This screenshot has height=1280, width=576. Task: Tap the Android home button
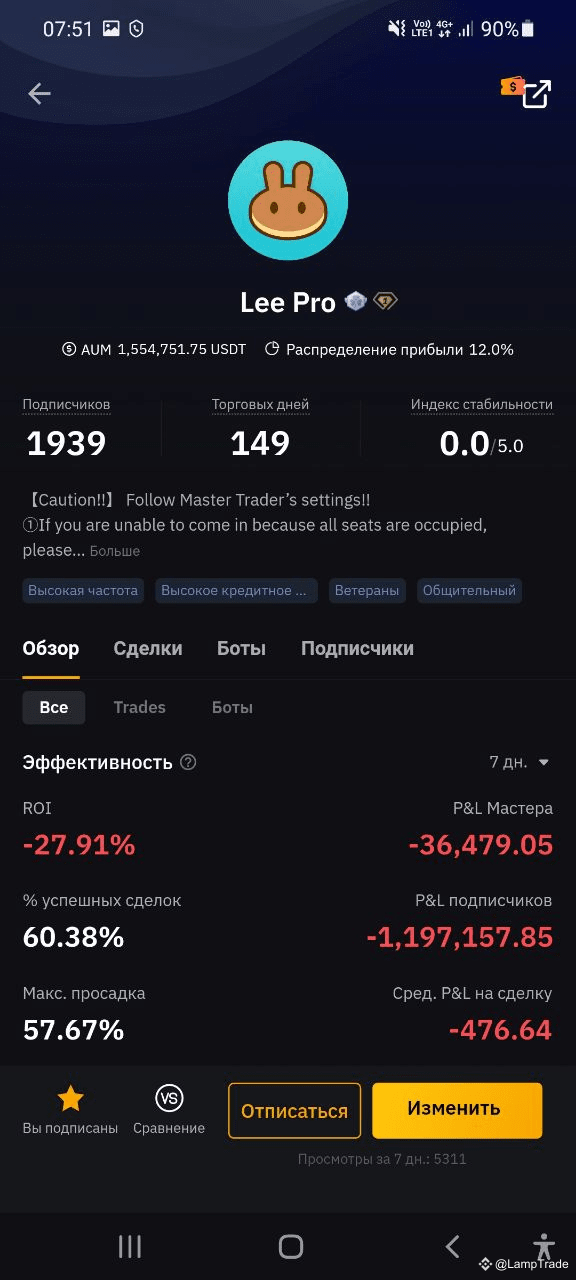pos(291,1246)
